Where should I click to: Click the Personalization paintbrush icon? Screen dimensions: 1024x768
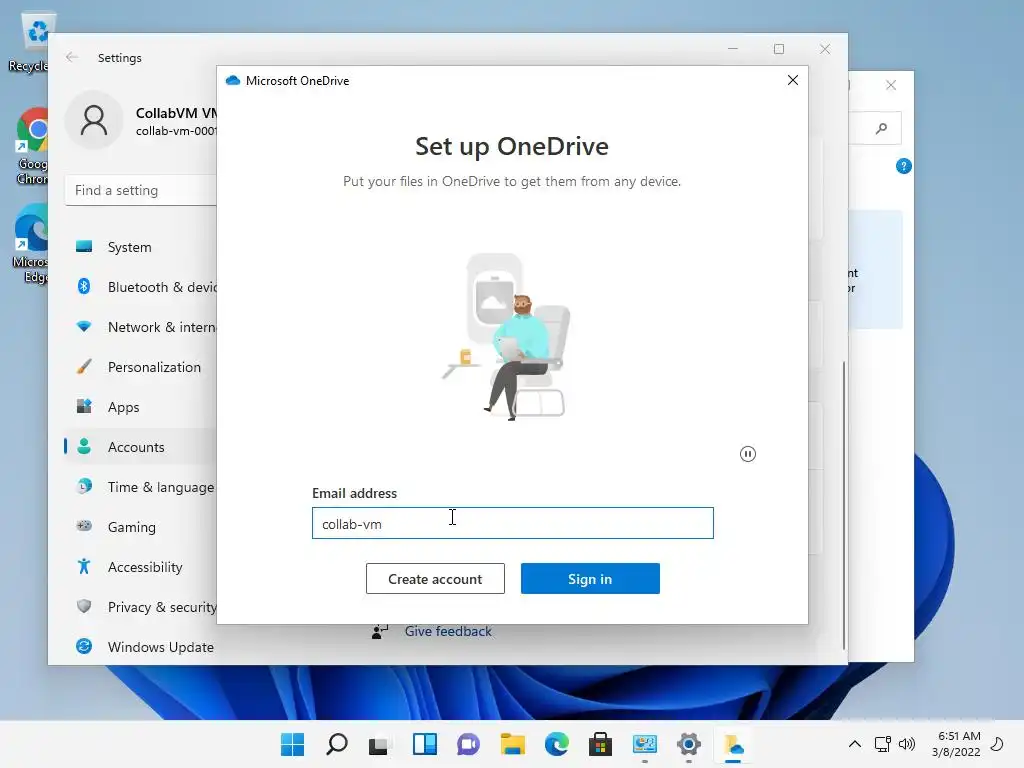84,366
